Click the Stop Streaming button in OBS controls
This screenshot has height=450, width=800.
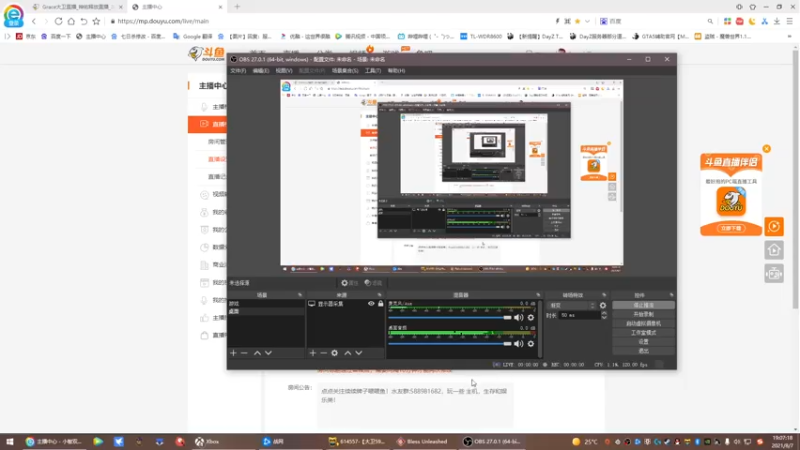coord(643,305)
